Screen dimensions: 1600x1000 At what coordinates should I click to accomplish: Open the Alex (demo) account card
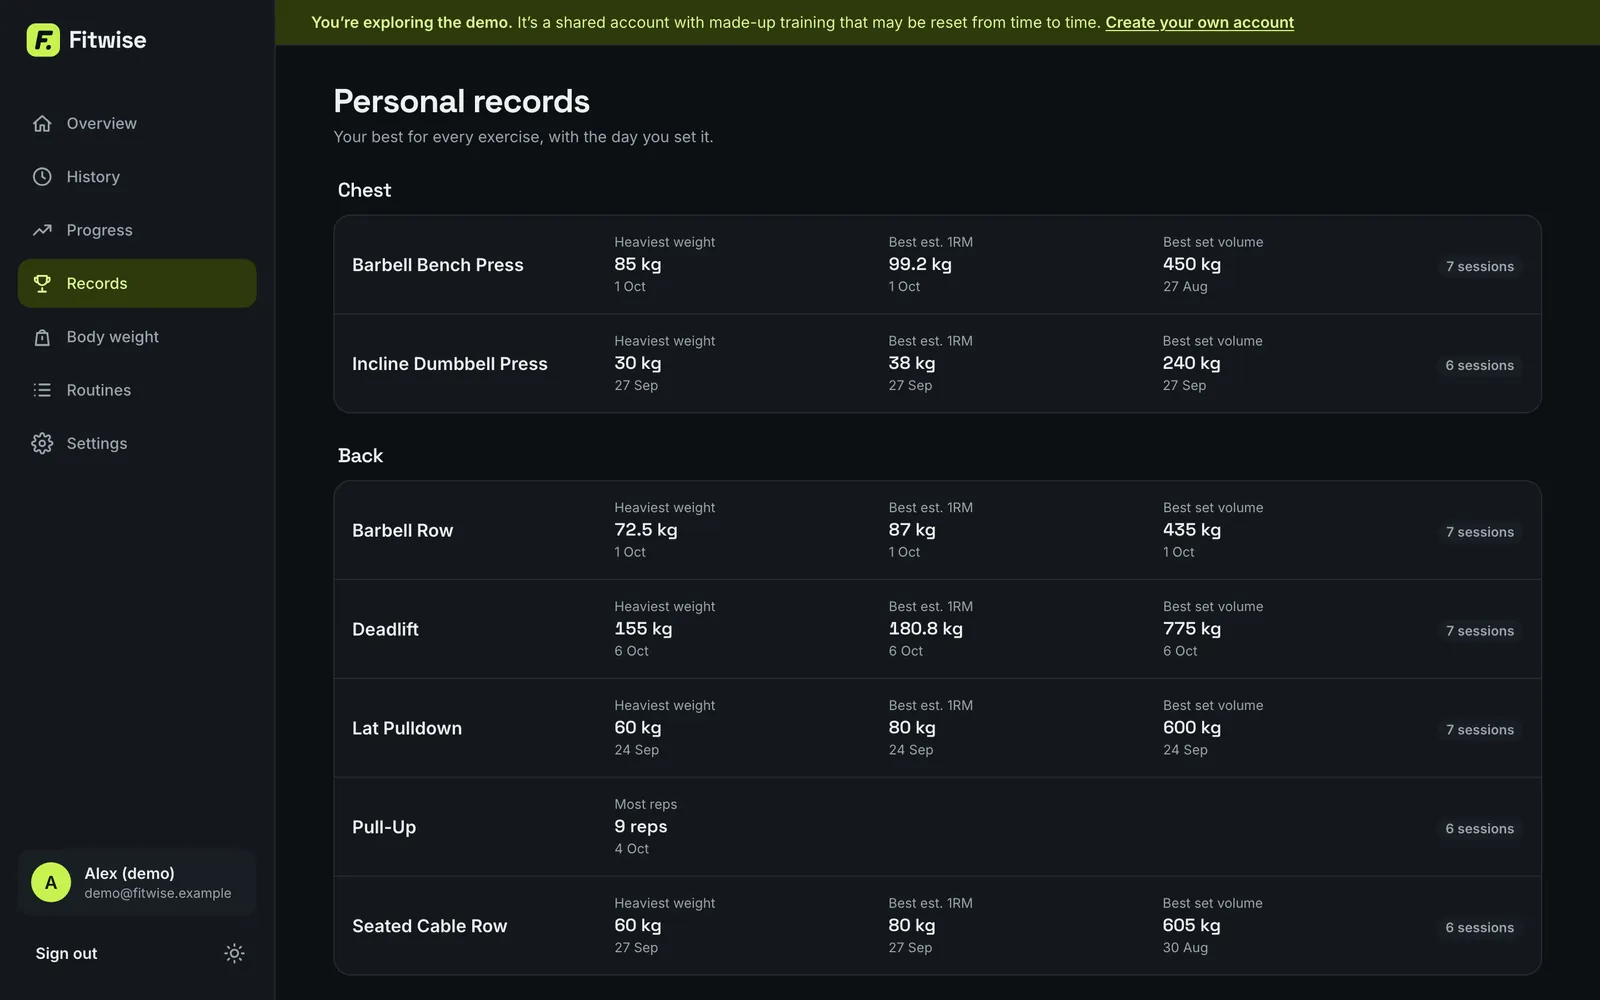pyautogui.click(x=137, y=883)
